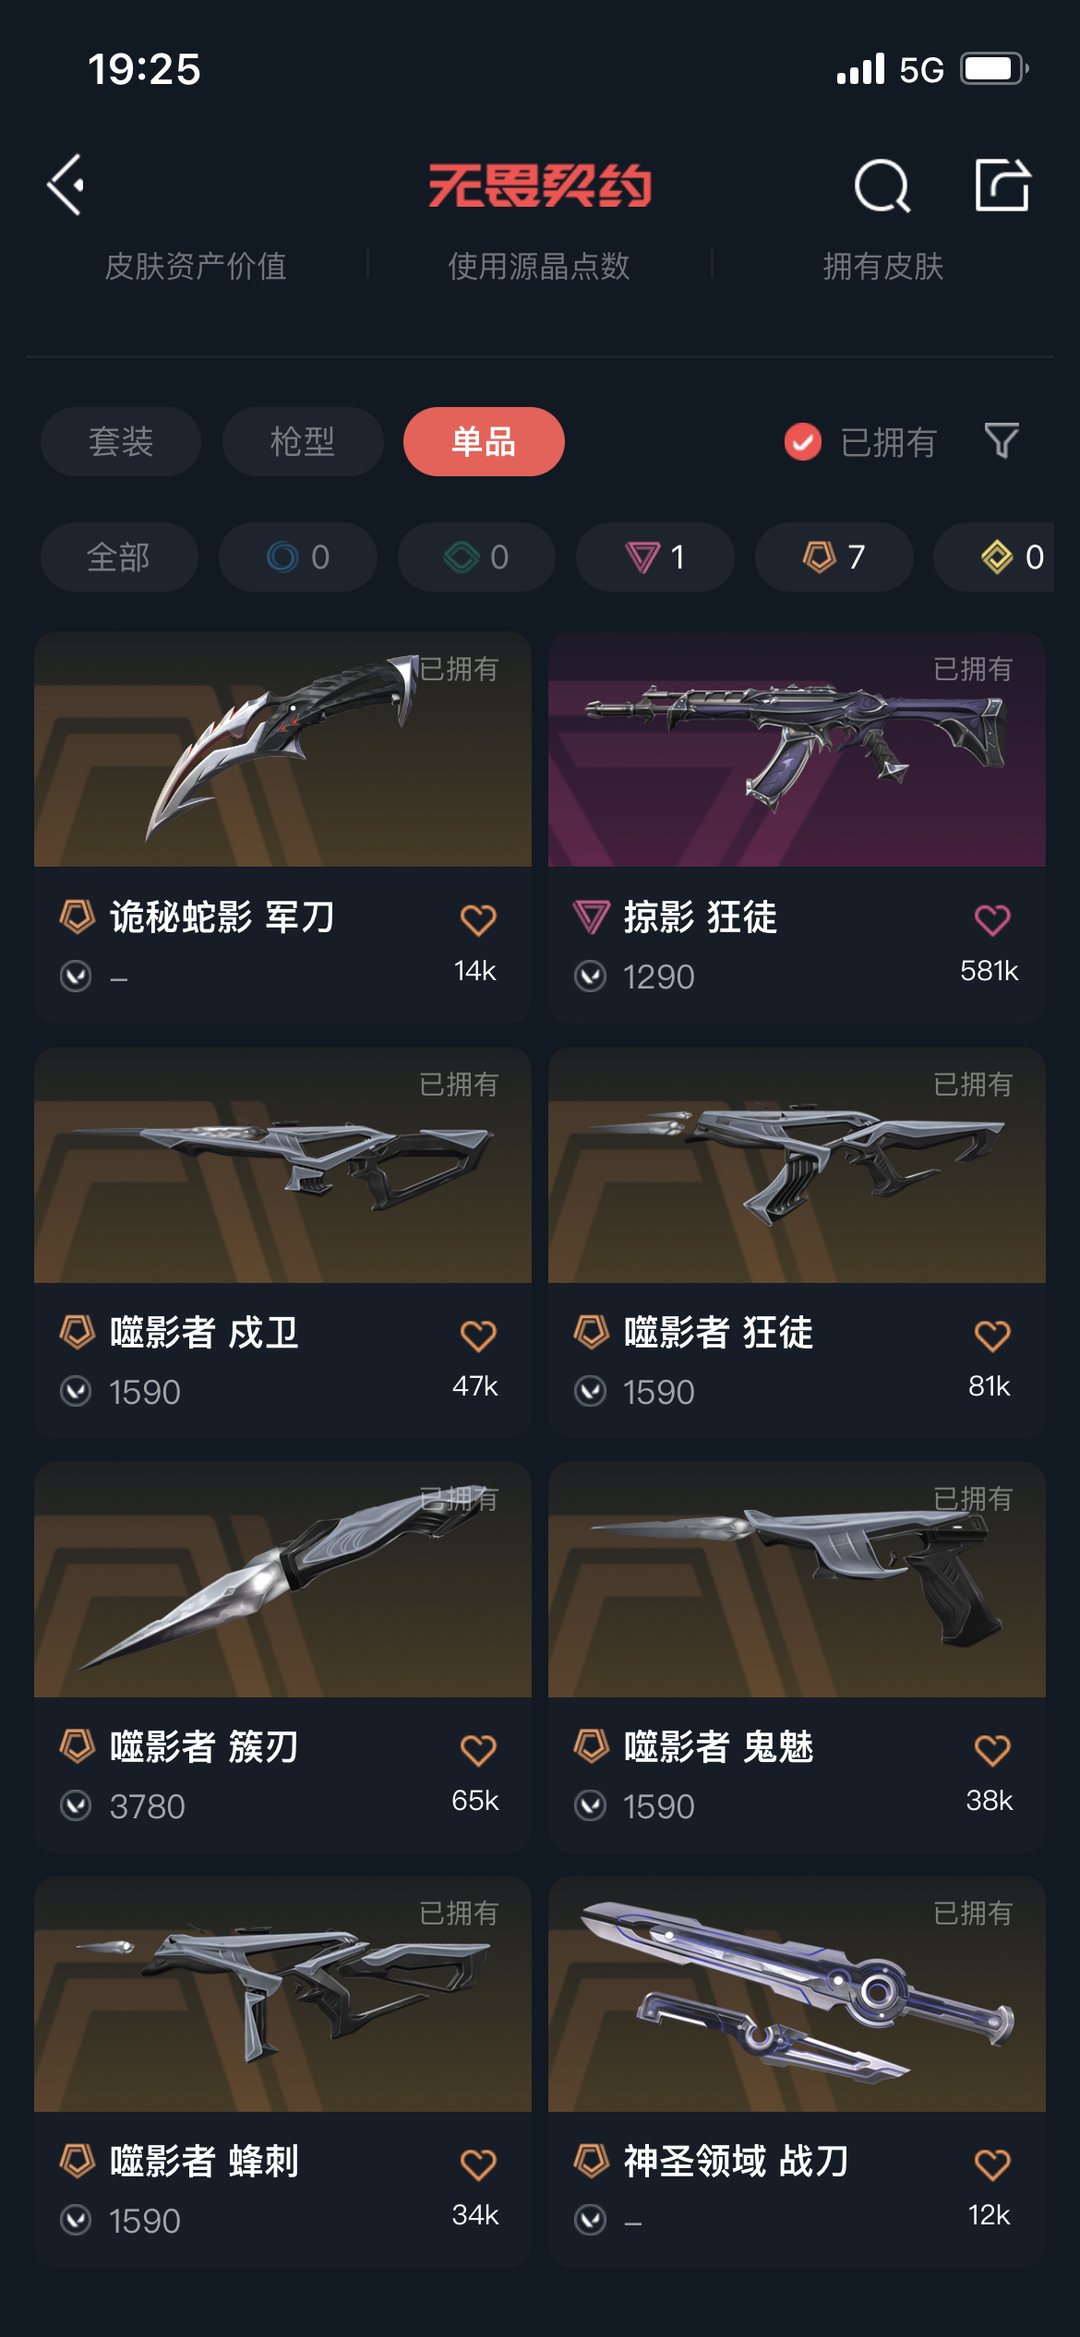Switch to the 枪型 tab
The width and height of the screenshot is (1080, 2337).
tap(303, 441)
